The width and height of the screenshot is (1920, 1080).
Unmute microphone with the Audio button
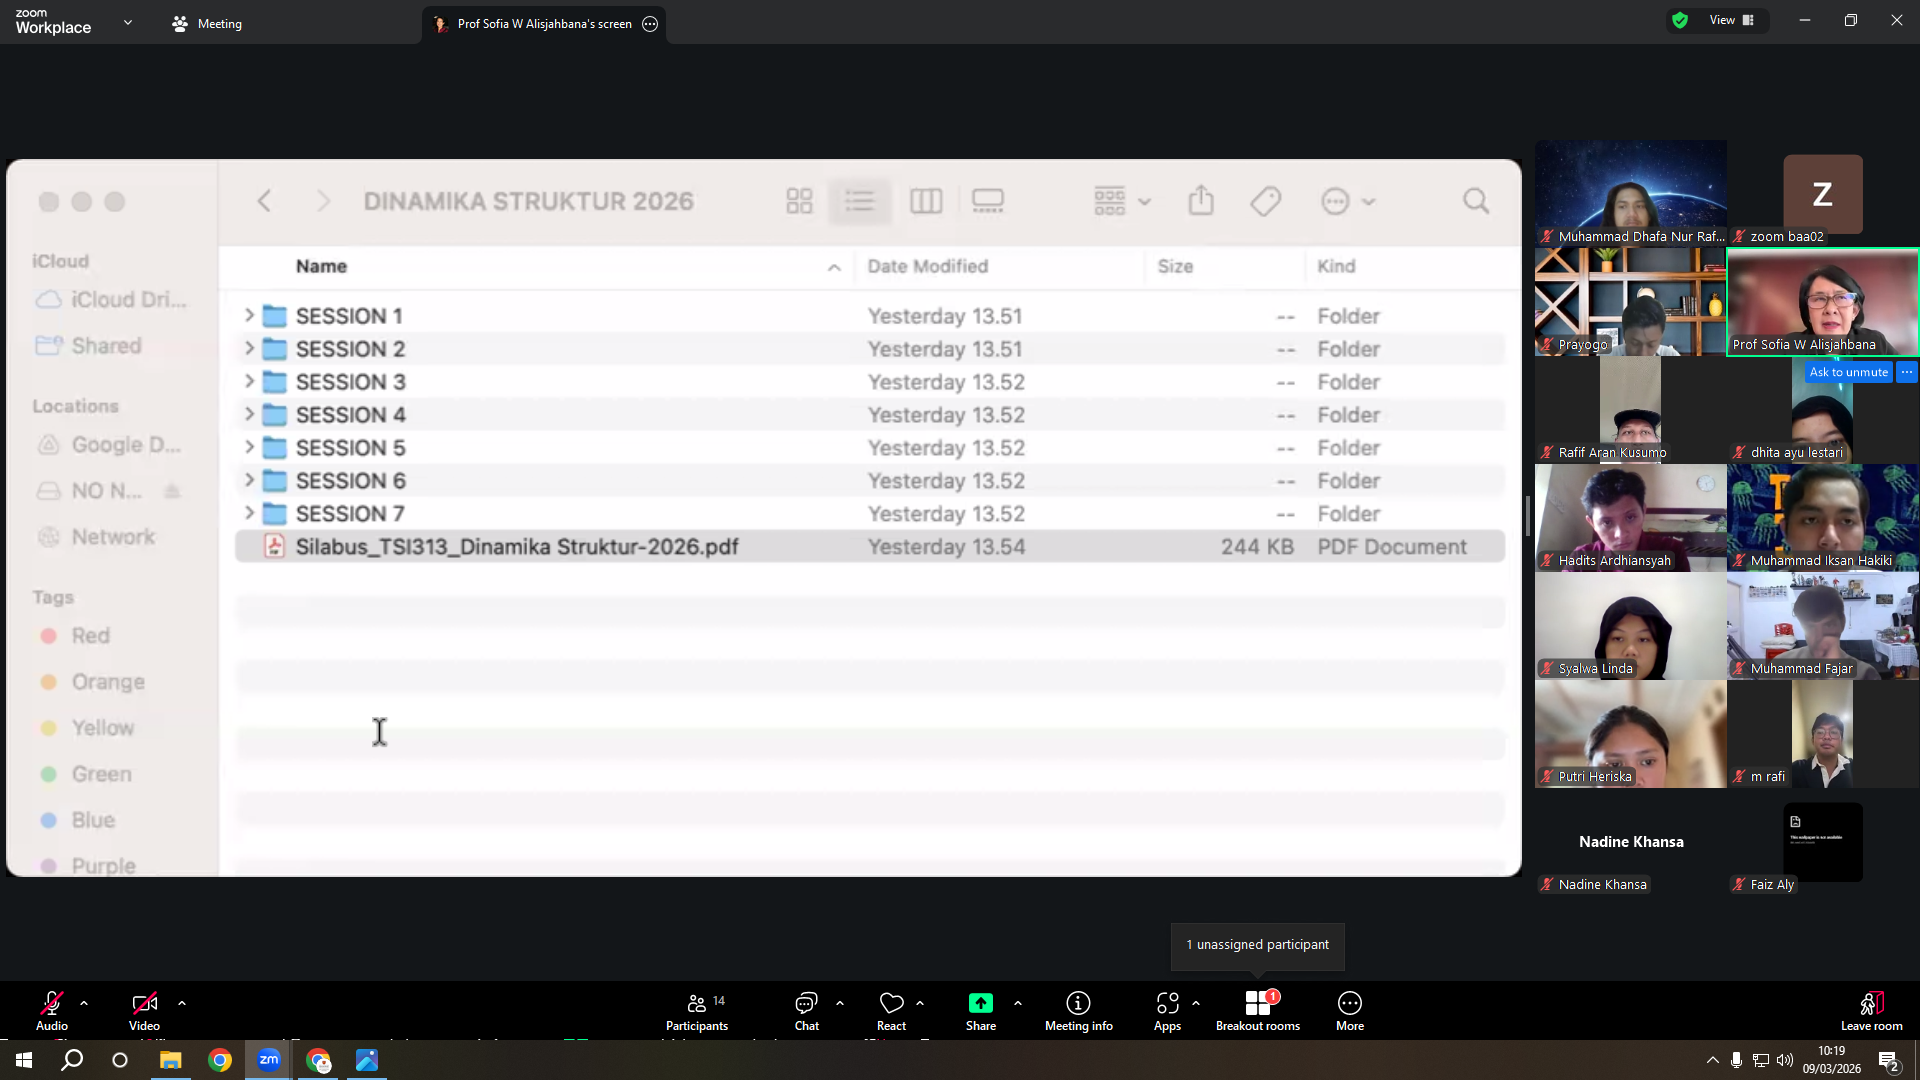(x=52, y=1011)
